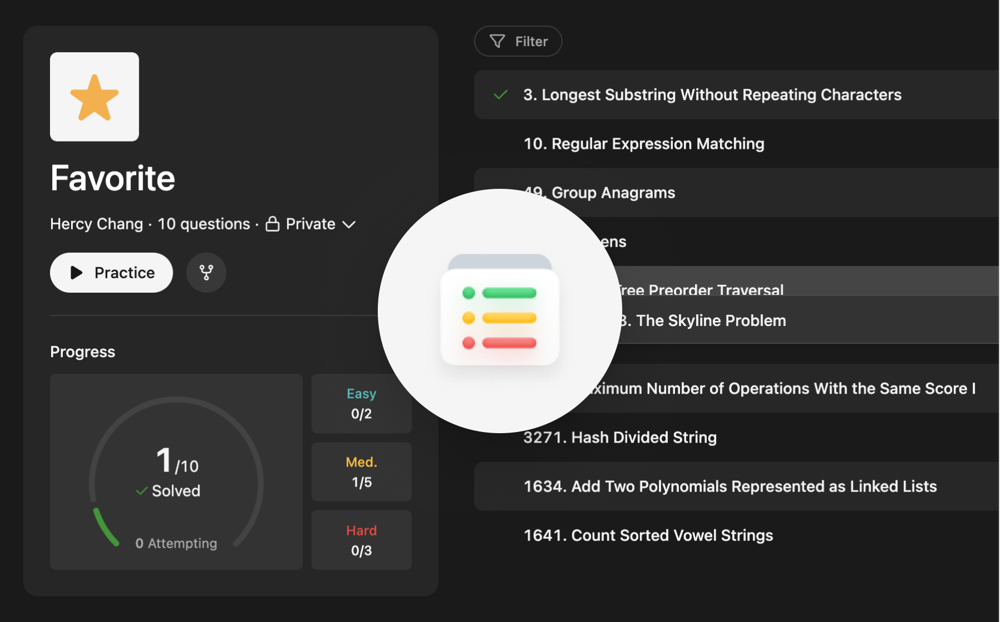Click the fork list icon button

pos(206,272)
